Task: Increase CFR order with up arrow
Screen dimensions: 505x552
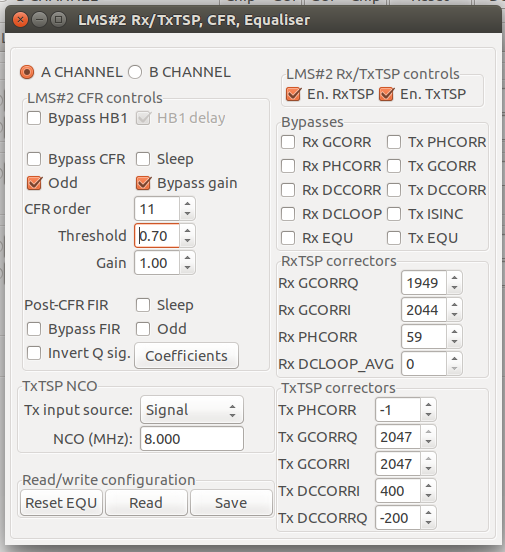Action: tap(187, 203)
